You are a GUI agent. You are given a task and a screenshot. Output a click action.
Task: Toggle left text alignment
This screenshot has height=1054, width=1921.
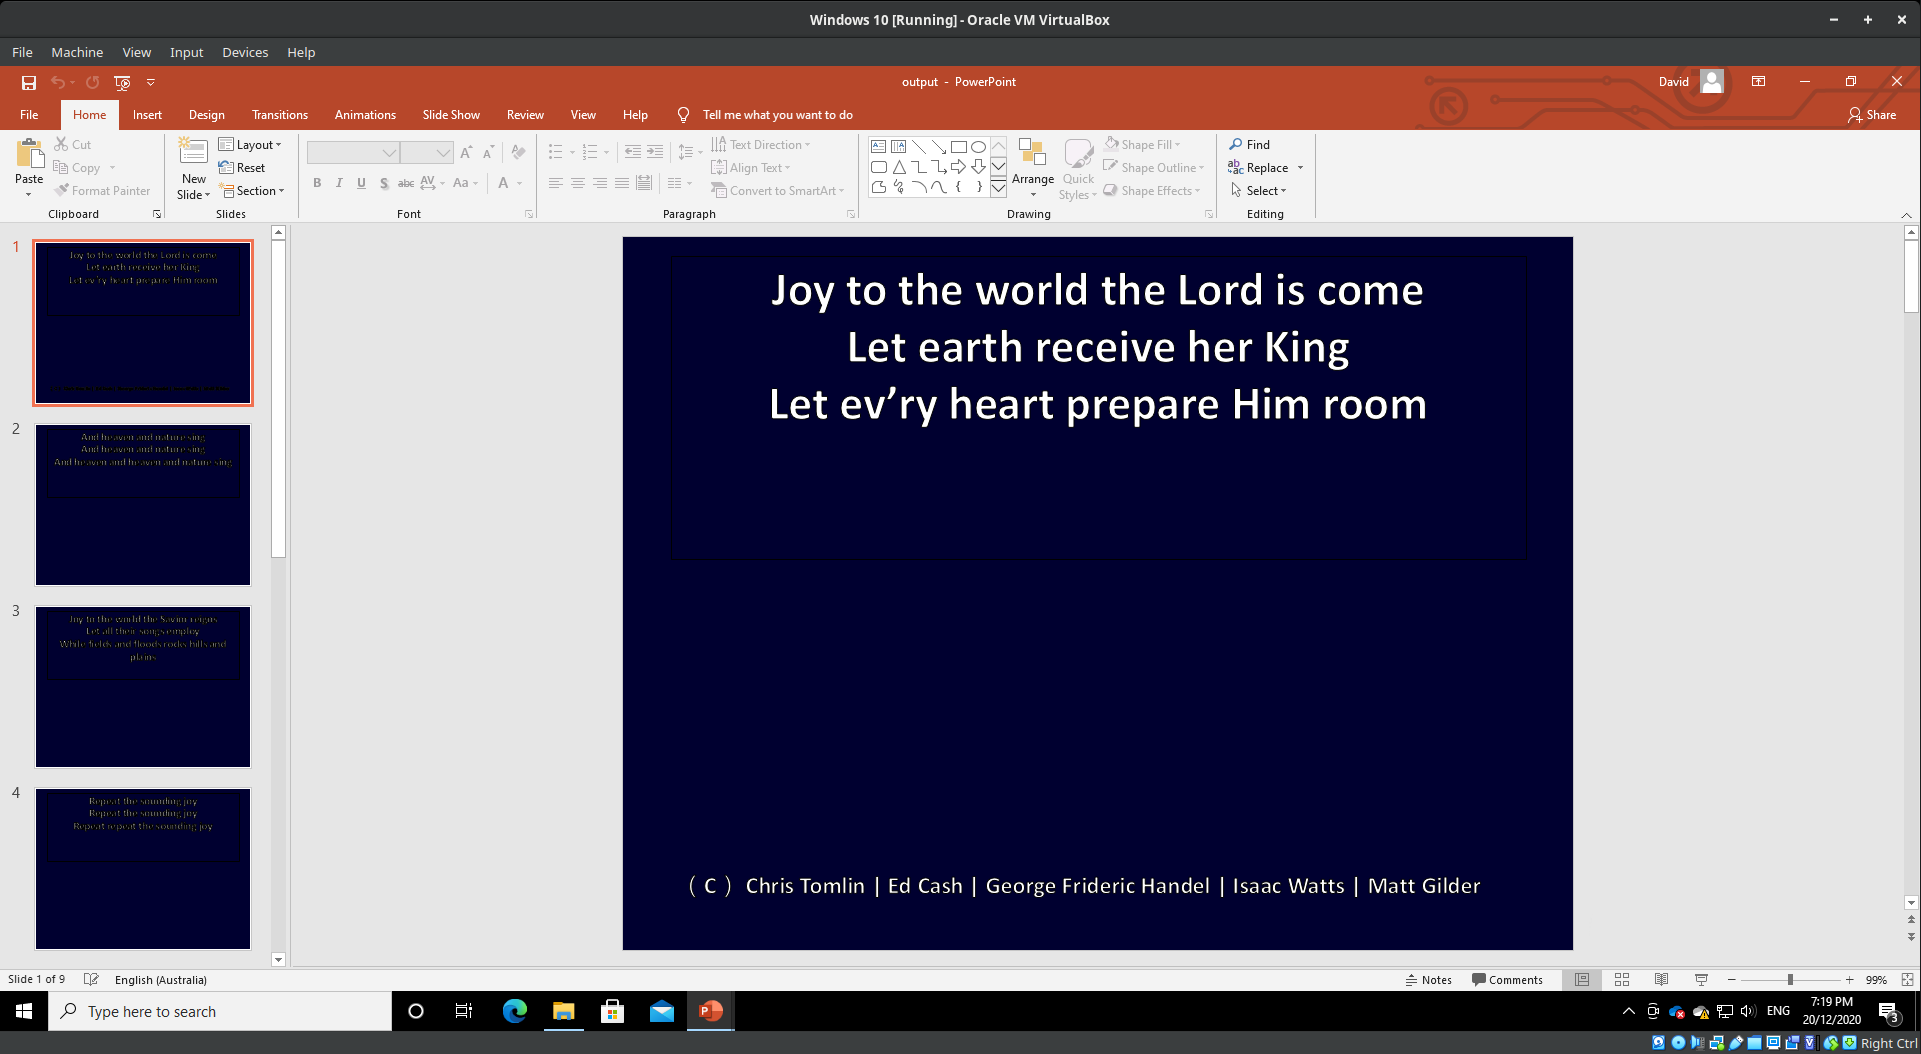tap(555, 183)
